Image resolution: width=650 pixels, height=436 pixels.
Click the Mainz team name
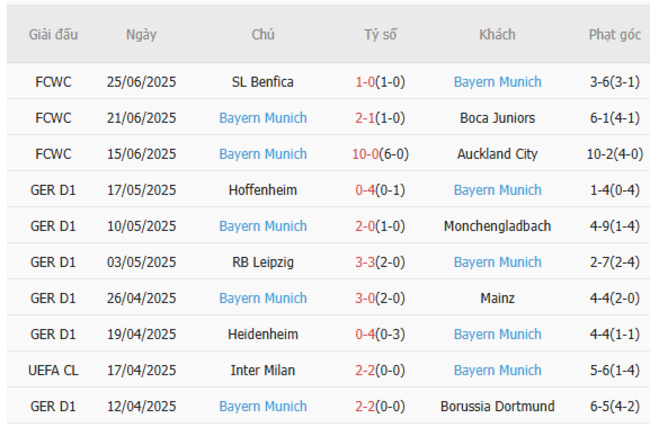click(x=497, y=298)
